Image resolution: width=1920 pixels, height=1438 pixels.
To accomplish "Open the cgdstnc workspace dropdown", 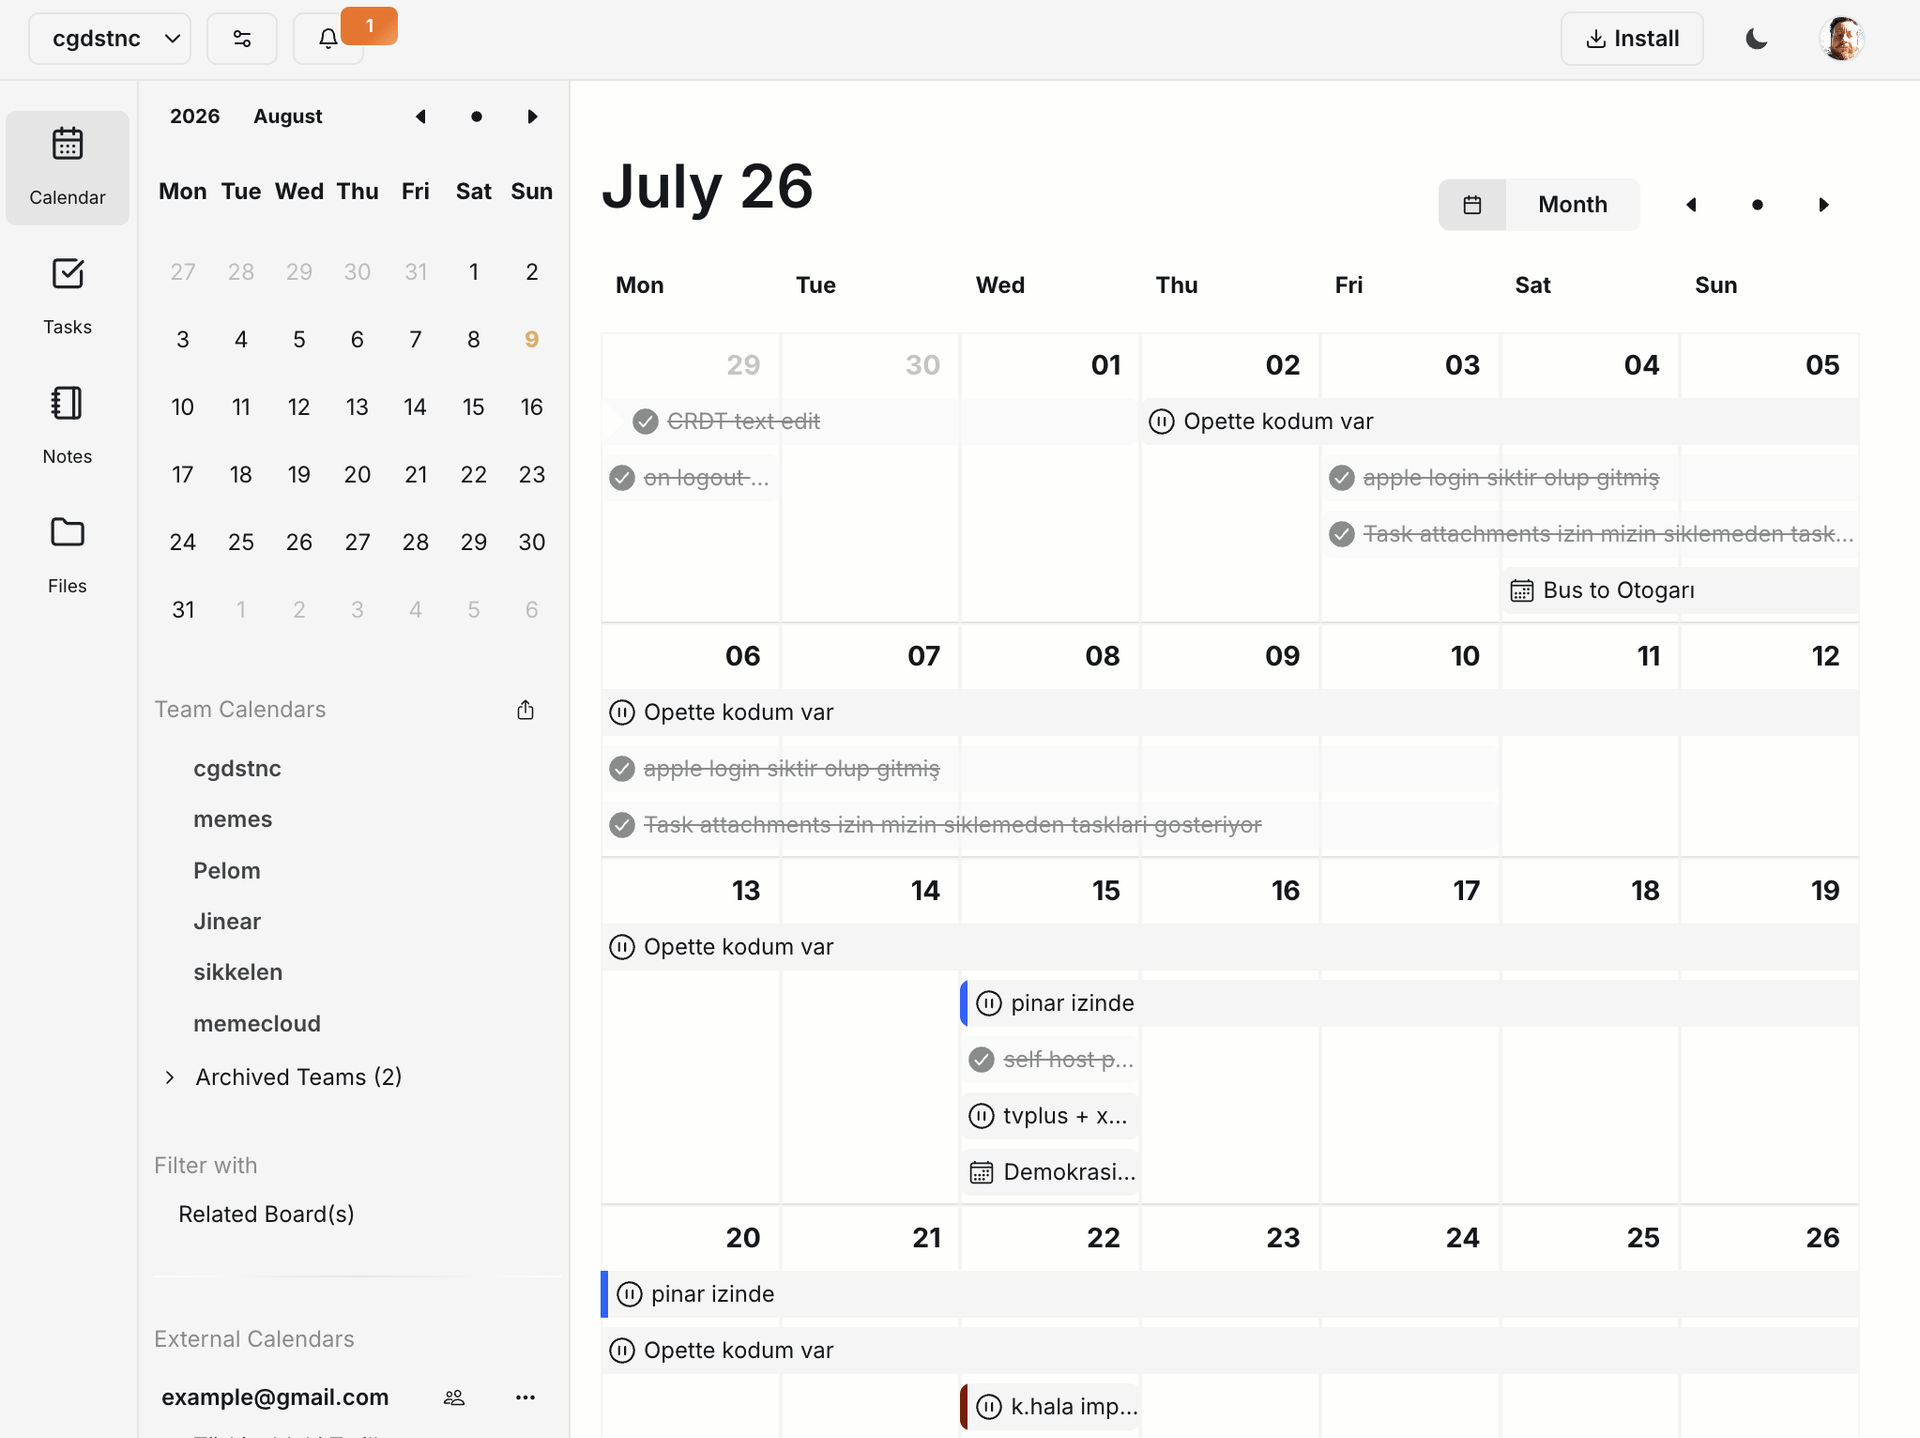I will point(110,38).
